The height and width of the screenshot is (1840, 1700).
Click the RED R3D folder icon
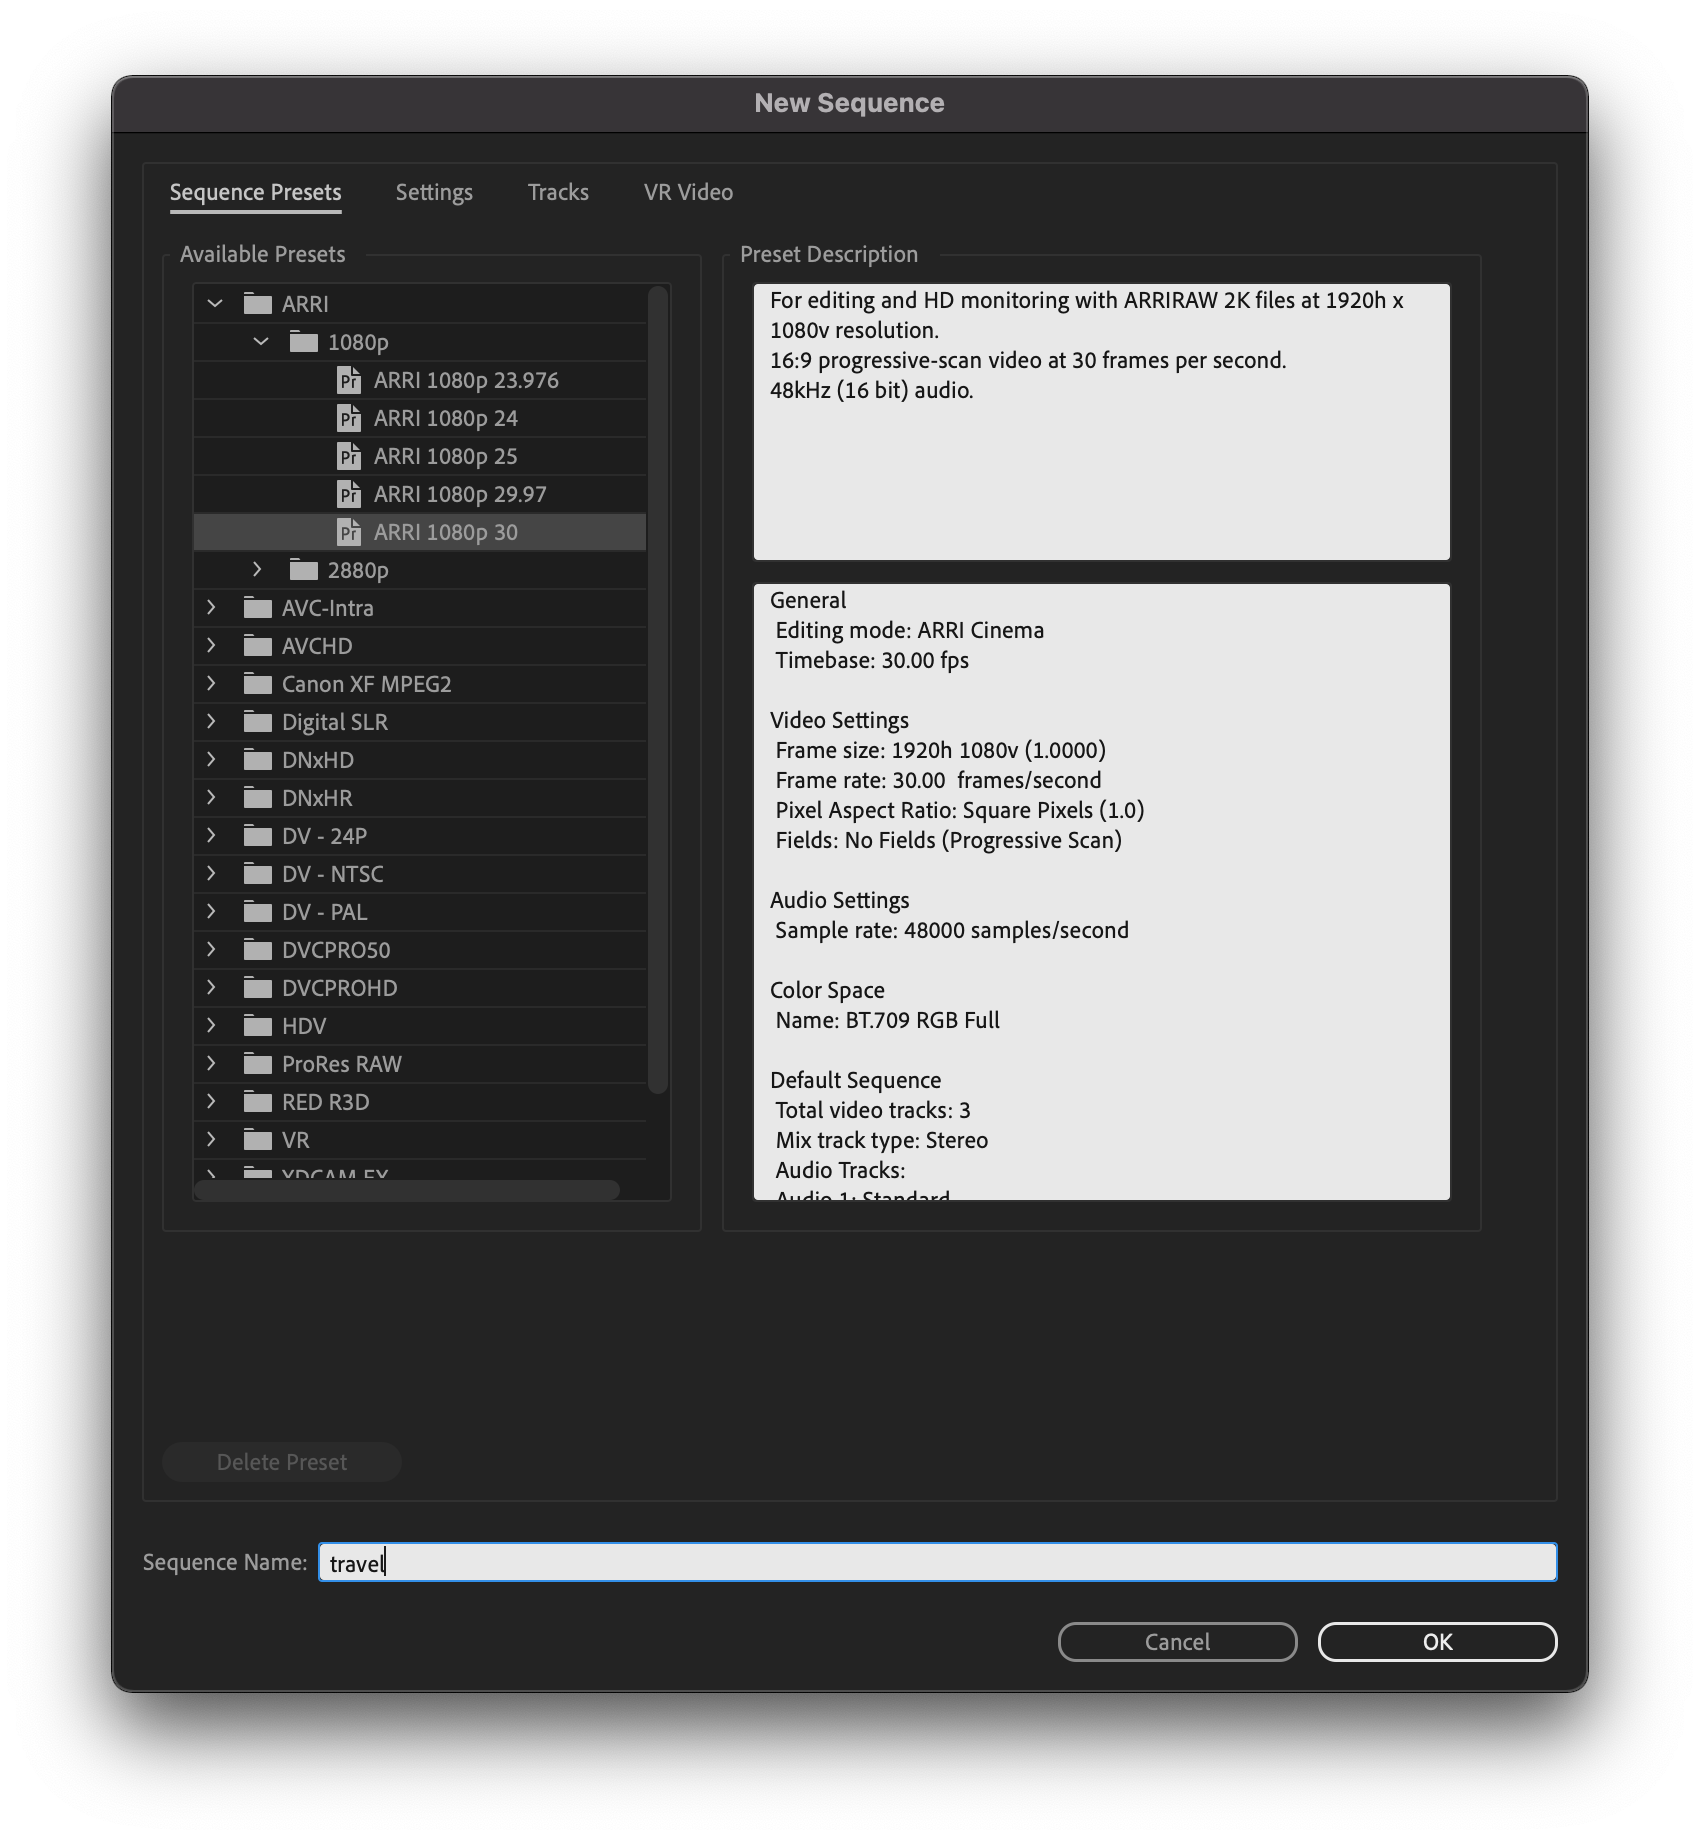(x=258, y=1102)
